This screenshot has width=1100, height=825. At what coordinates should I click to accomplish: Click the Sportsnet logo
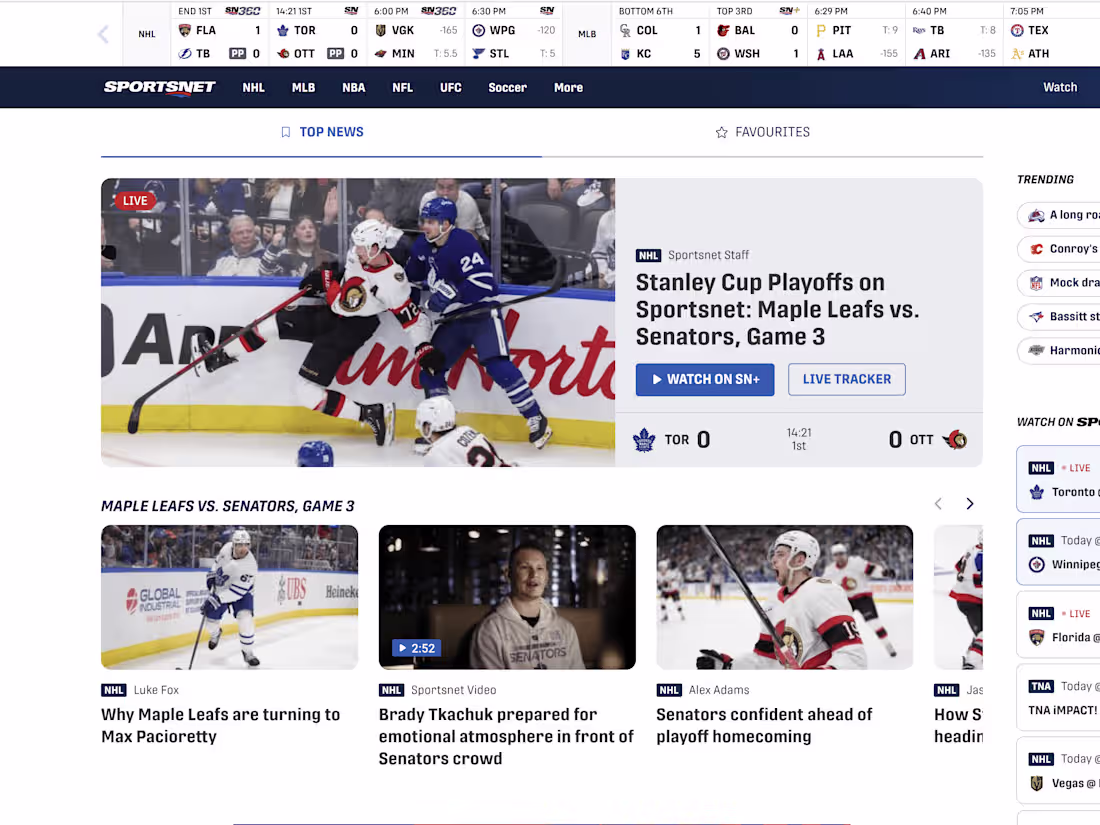pyautogui.click(x=159, y=88)
